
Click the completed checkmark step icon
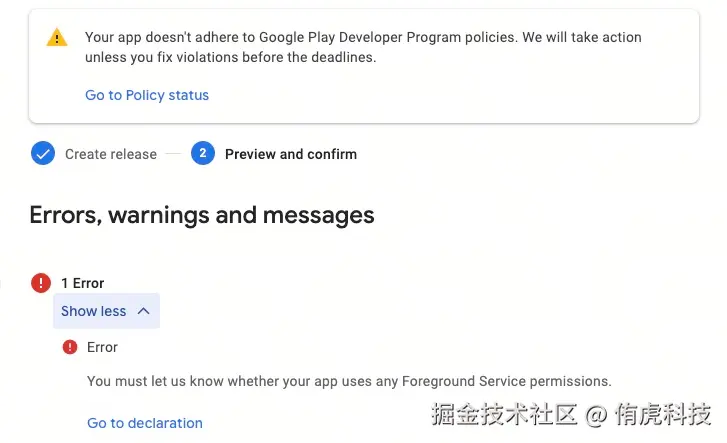pyautogui.click(x=43, y=154)
